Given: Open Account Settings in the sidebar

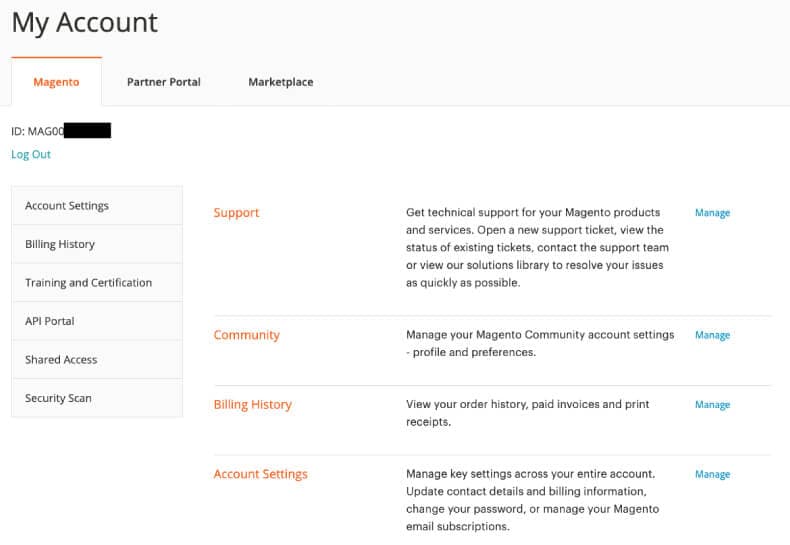Looking at the screenshot, I should (x=67, y=206).
